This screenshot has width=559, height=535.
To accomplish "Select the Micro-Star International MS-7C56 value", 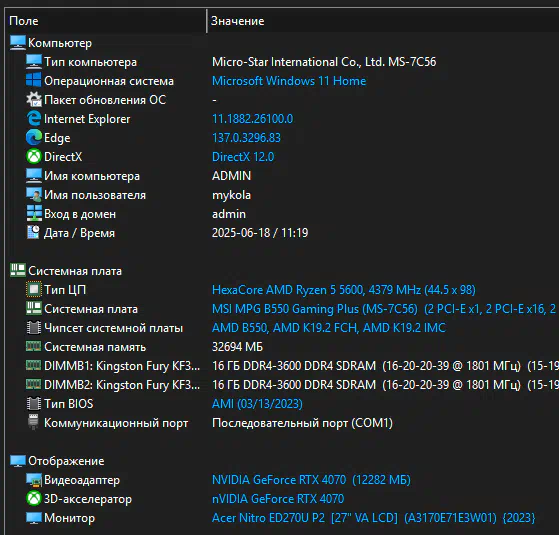I will click(x=324, y=62).
